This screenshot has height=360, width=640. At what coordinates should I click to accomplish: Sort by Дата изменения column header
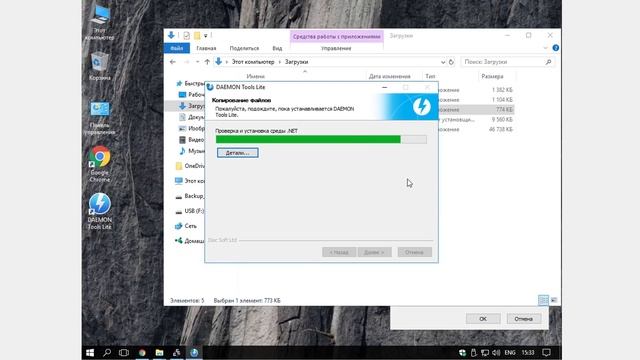tap(389, 76)
